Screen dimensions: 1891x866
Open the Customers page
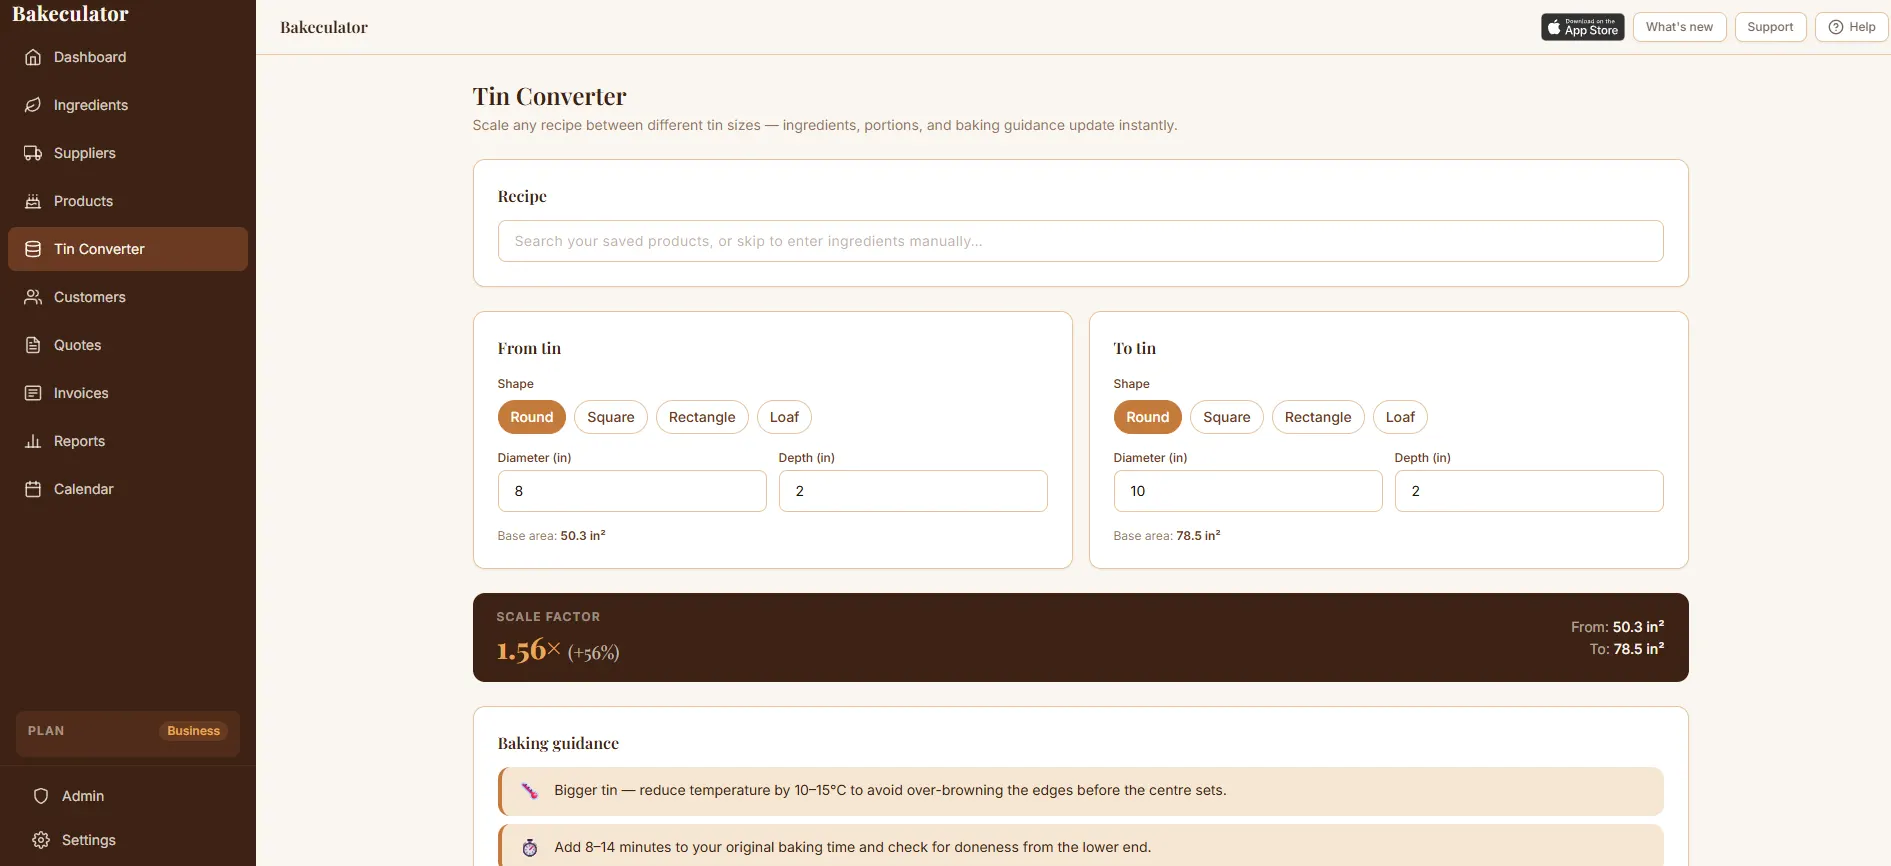(128, 297)
